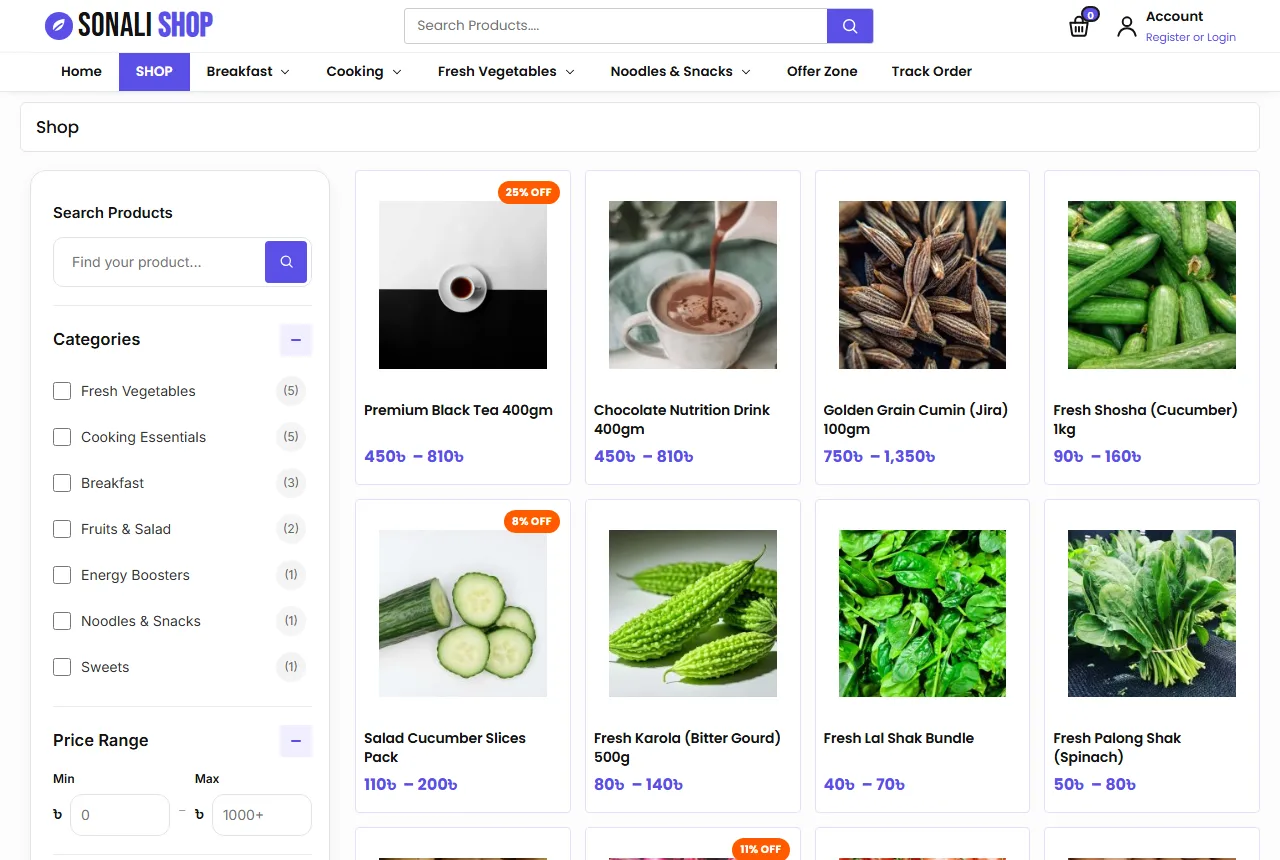
Task: Open the Salad Cucumber Slices Pack image
Action: (x=463, y=613)
